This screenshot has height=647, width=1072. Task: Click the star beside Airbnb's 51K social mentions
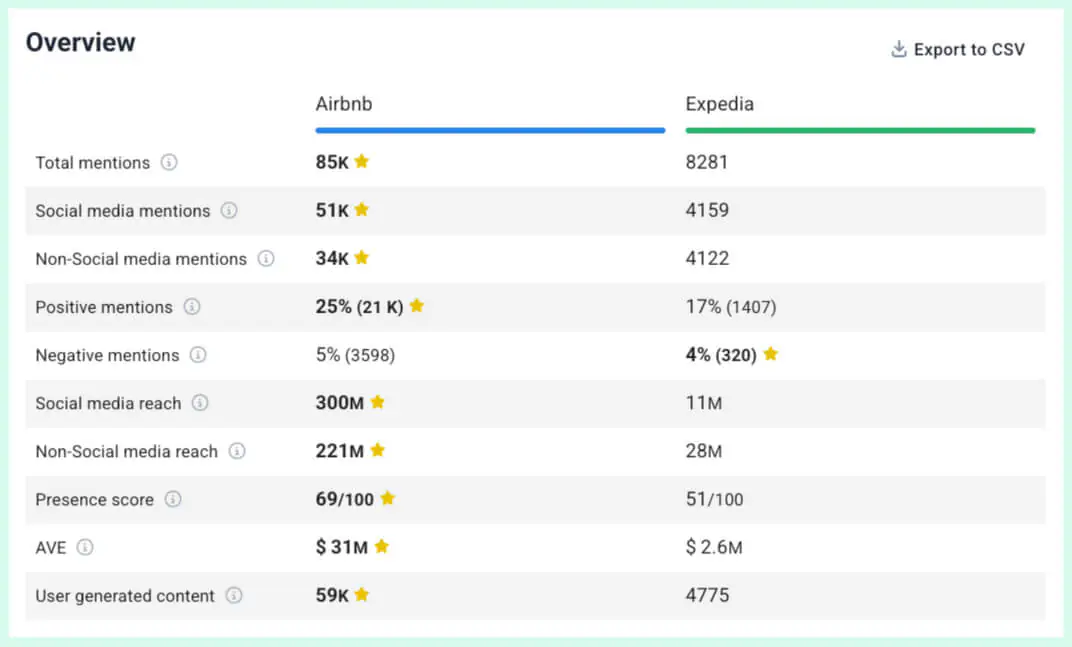point(362,209)
